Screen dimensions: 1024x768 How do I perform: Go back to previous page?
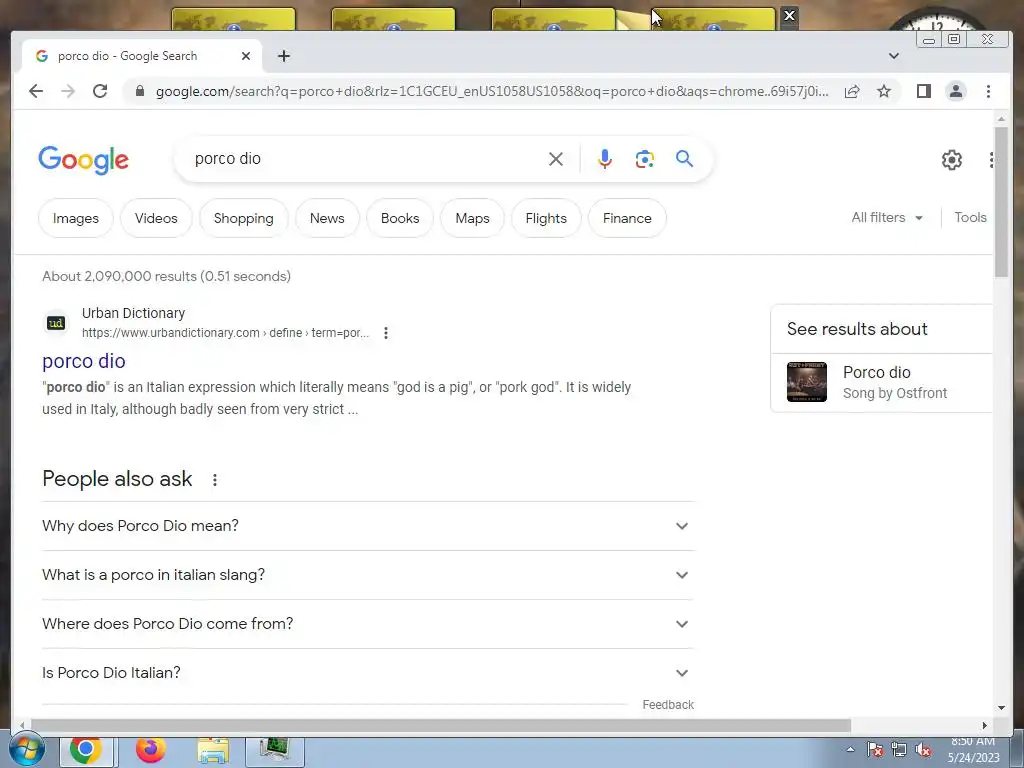[x=36, y=91]
